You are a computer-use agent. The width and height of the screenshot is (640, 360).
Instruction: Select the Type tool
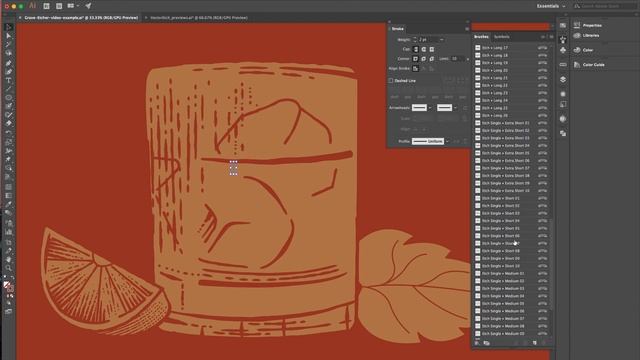[x=9, y=80]
